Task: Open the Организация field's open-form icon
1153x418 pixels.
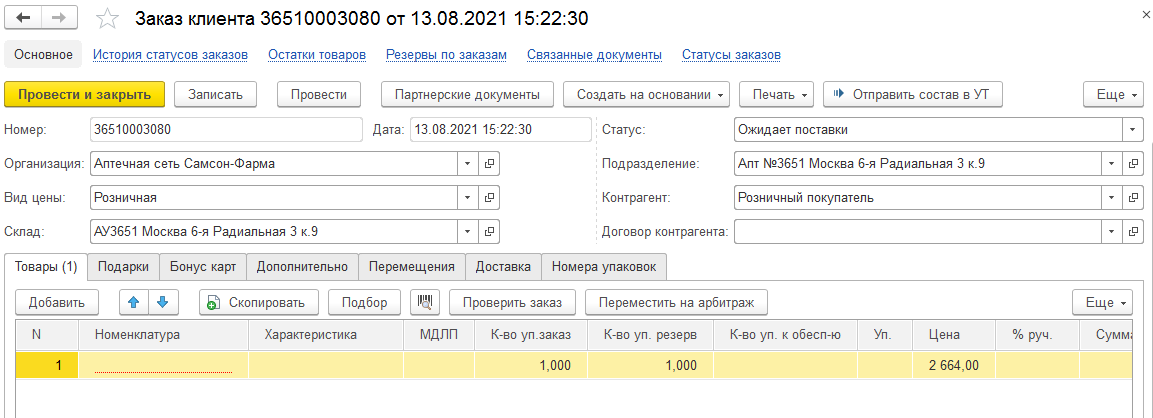Action: pyautogui.click(x=490, y=164)
